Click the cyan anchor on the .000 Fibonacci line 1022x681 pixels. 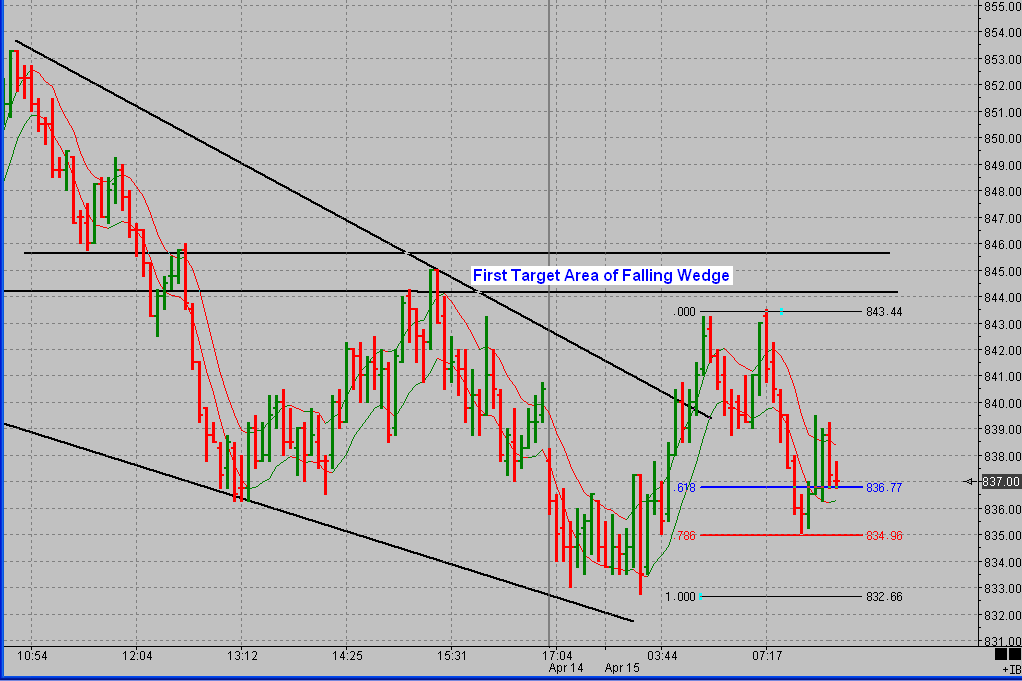point(781,312)
